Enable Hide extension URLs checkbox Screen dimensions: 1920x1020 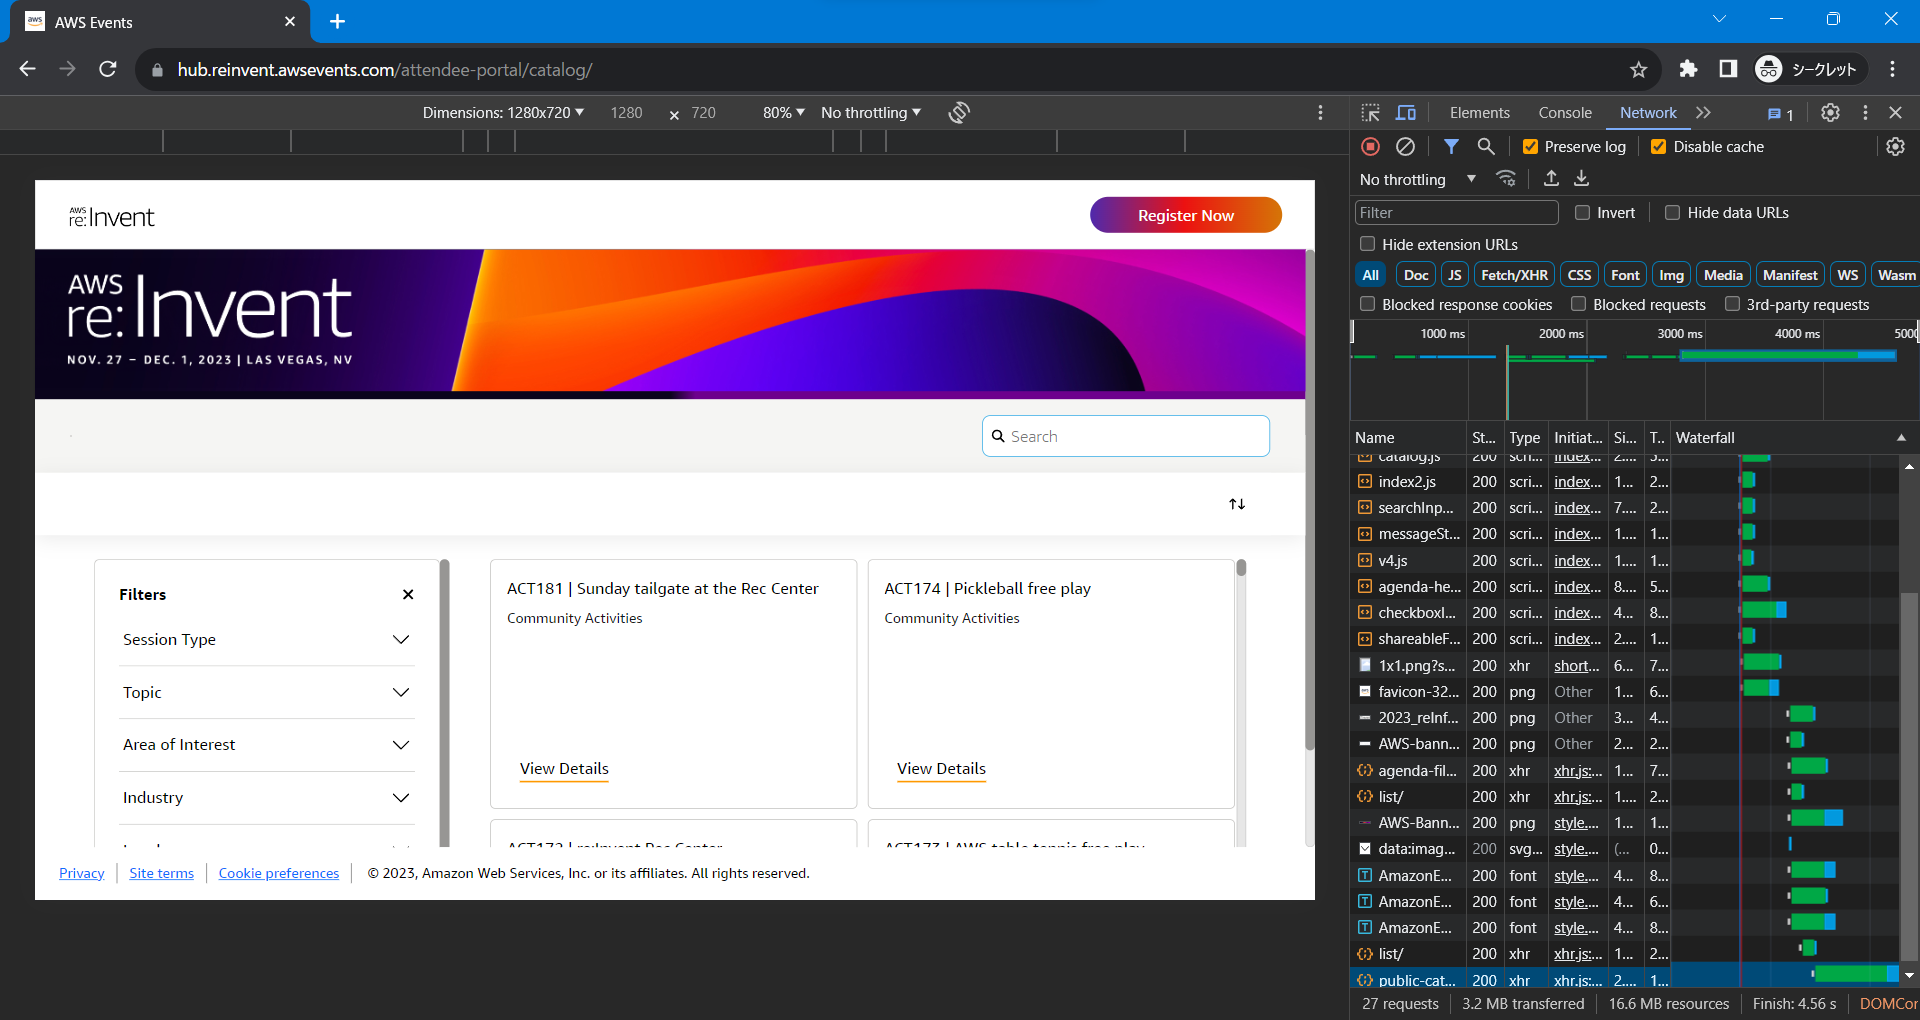pyautogui.click(x=1367, y=244)
